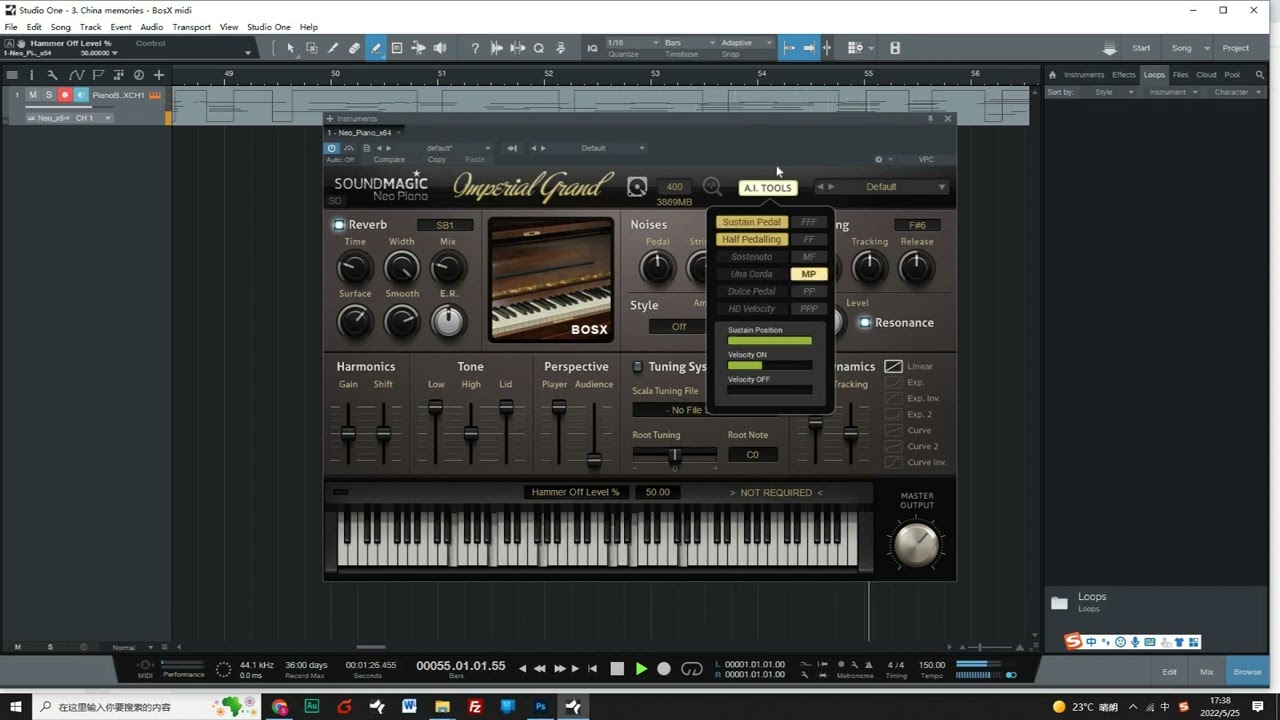Image resolution: width=1280 pixels, height=720 pixels.
Task: Enable the Sustain Pedal option
Action: pyautogui.click(x=752, y=222)
